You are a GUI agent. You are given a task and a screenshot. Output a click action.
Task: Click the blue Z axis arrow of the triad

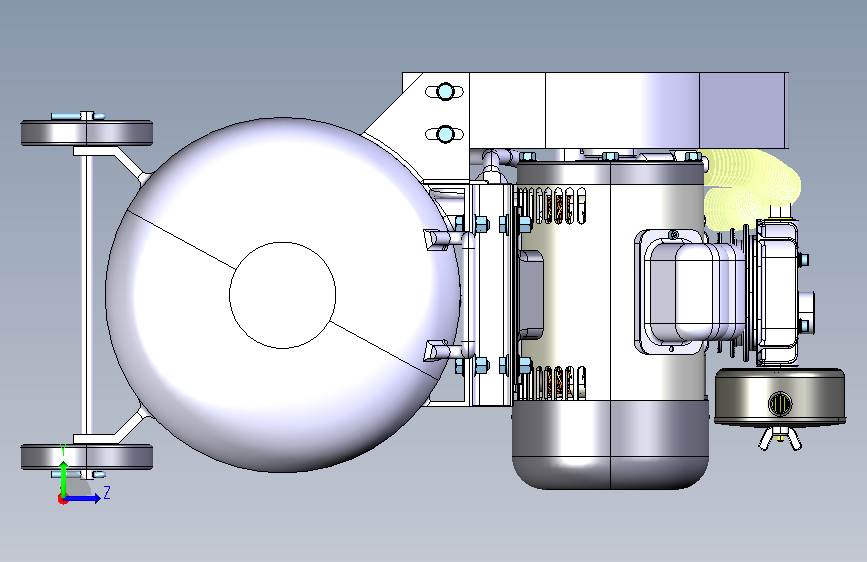click(83, 498)
